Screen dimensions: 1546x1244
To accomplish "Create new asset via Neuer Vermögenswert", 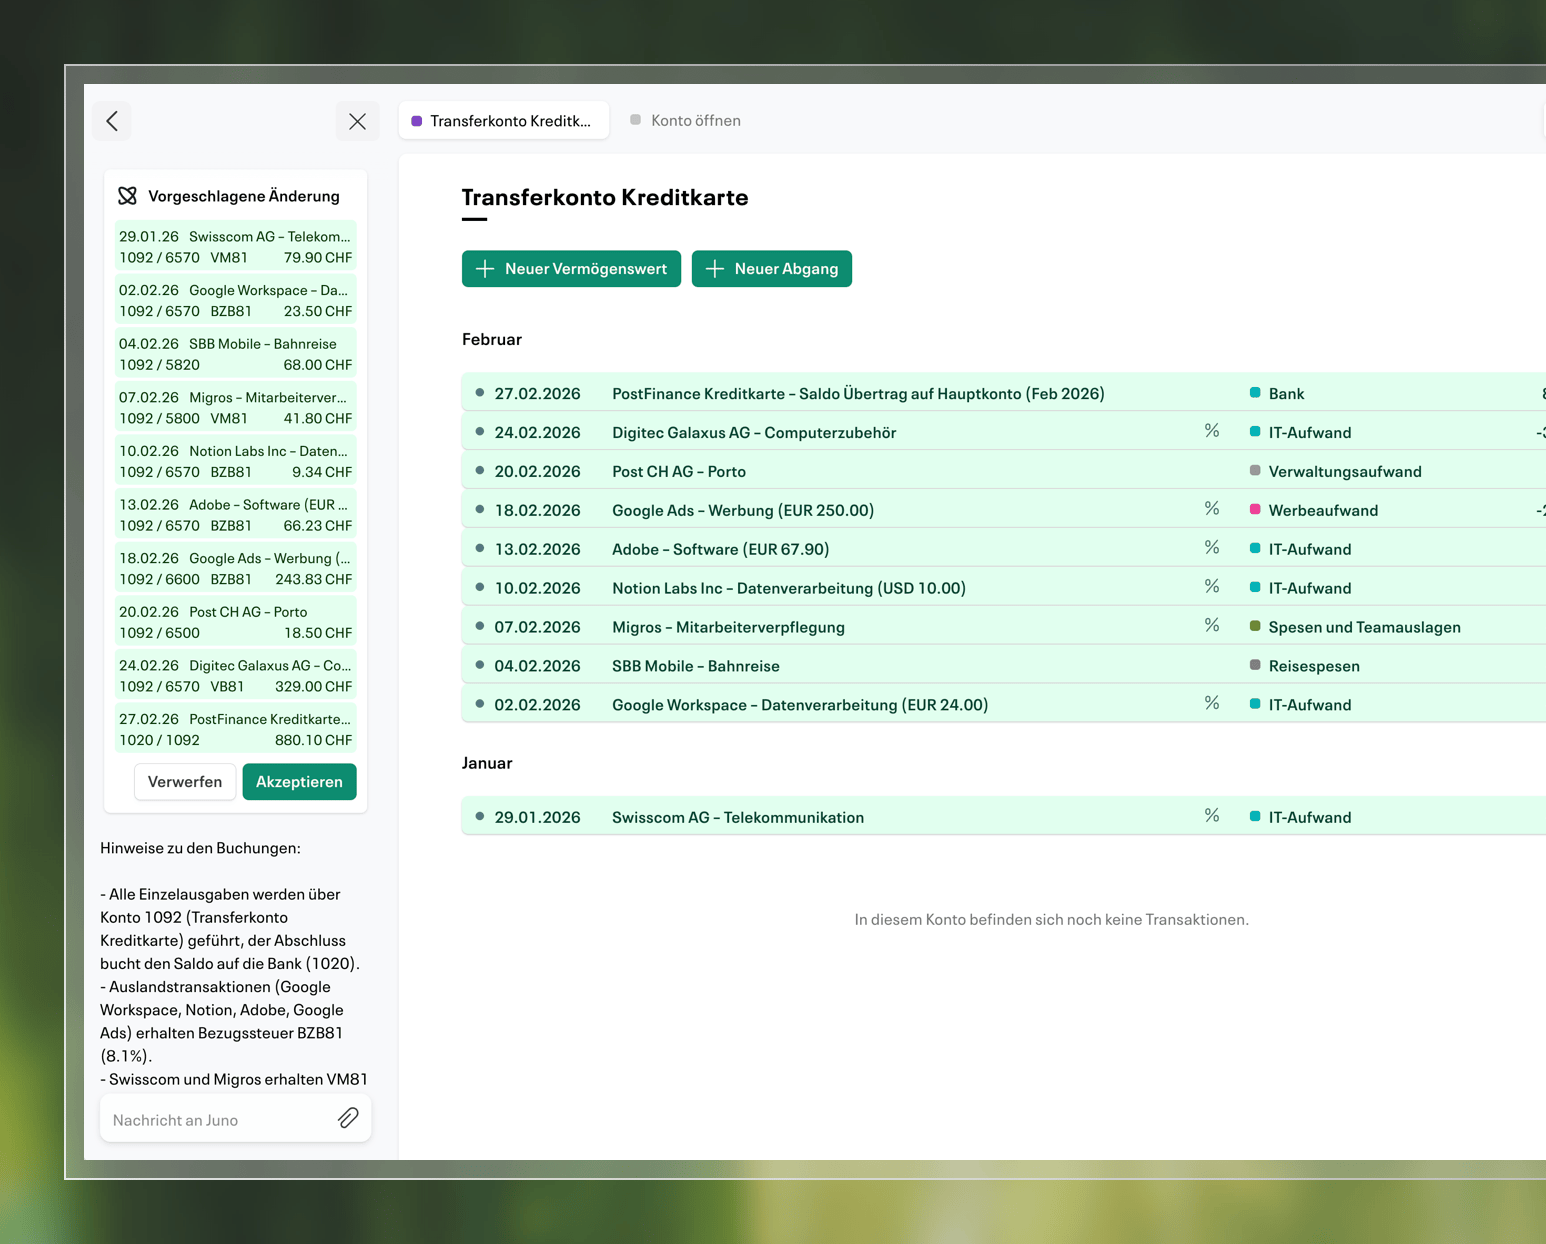I will (571, 269).
